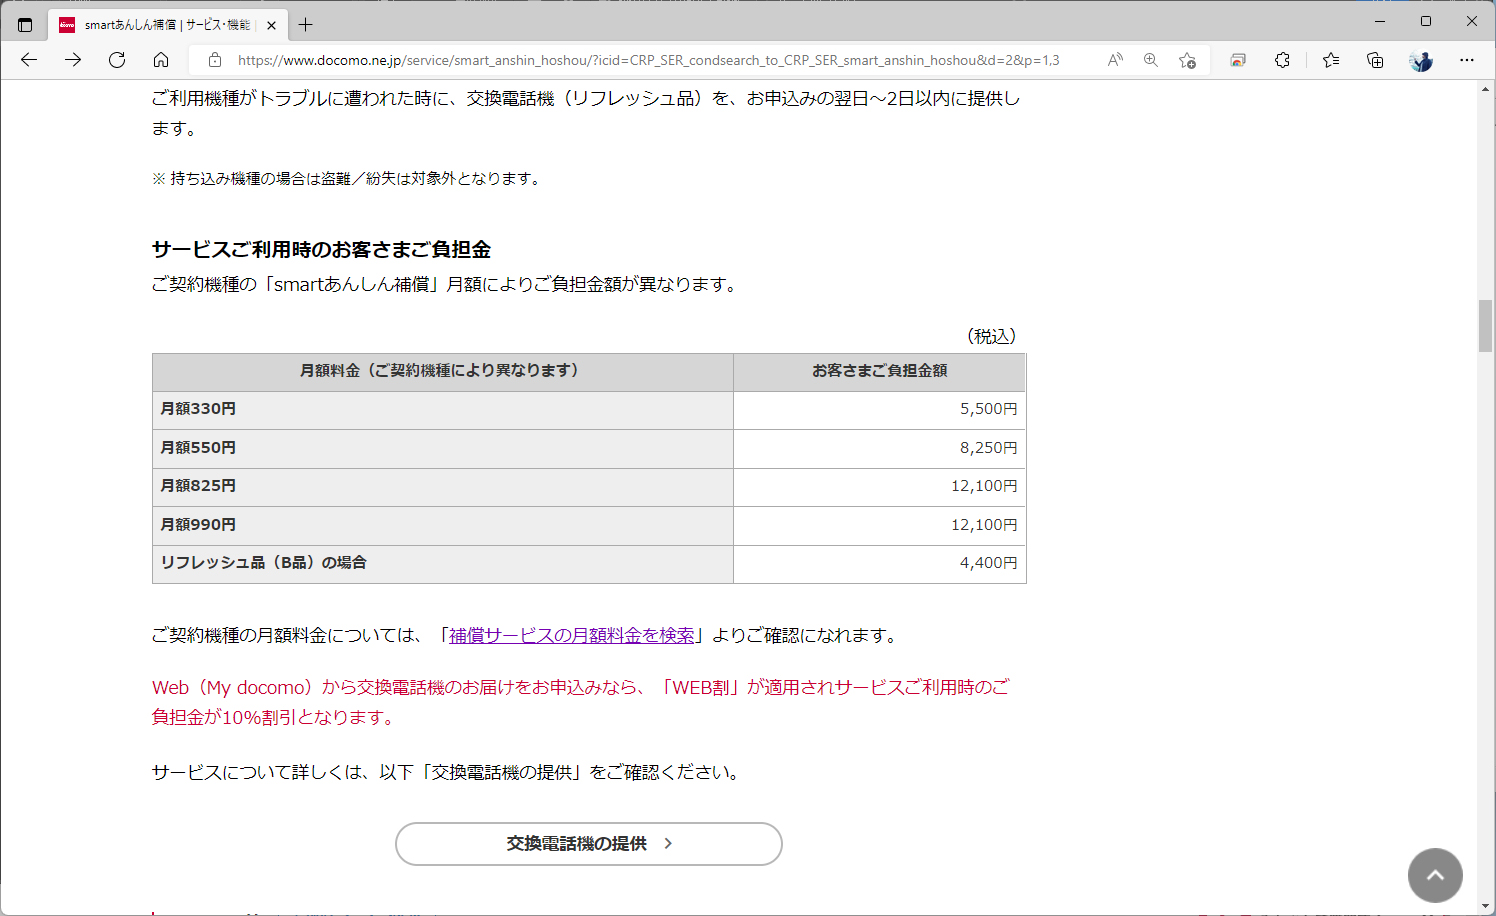Open the browser home page

161,60
